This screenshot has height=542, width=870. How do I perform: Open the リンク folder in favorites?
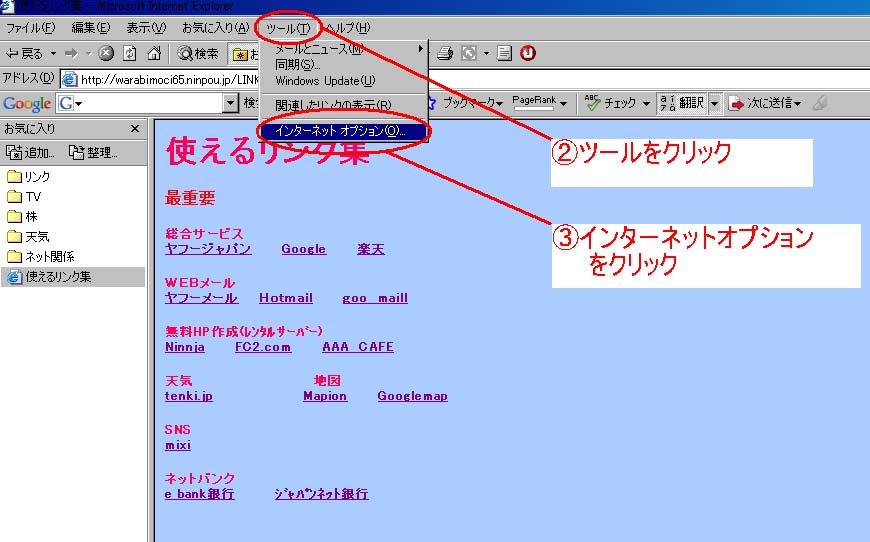(28, 177)
